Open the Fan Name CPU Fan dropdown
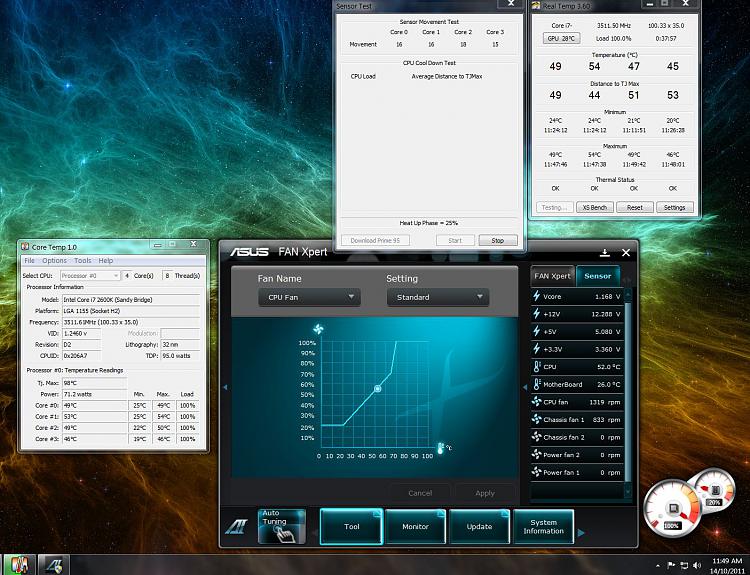Screen dimensions: 750x575 pos(309,297)
